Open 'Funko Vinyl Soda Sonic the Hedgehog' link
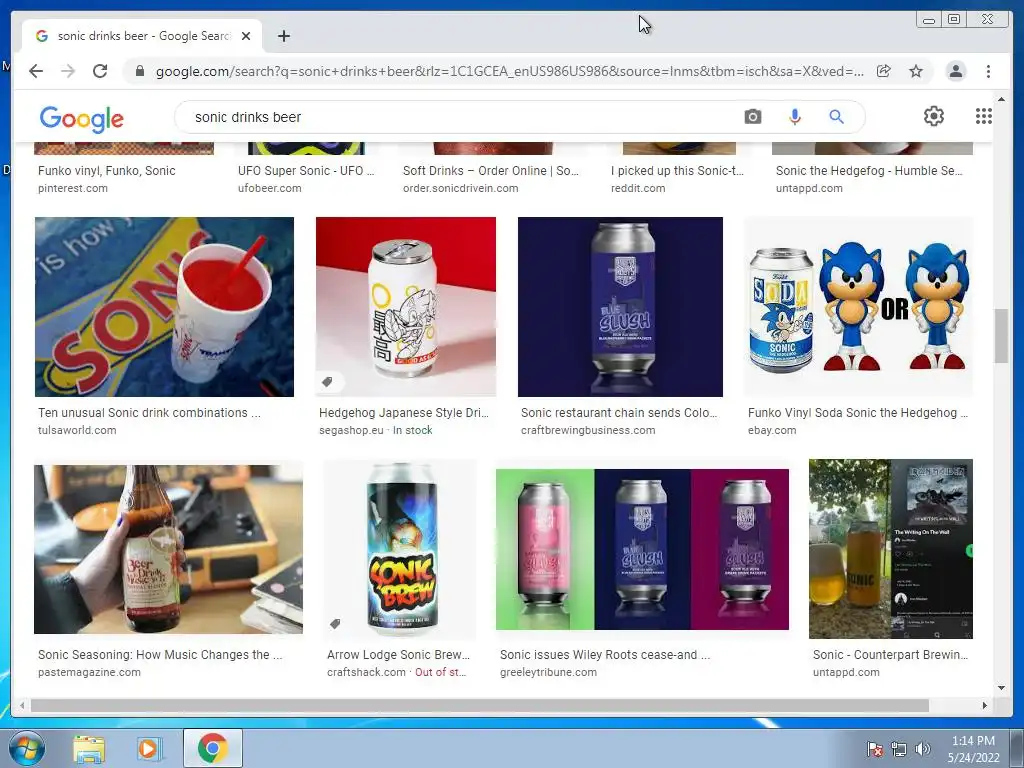1024x768 pixels. [x=857, y=413]
